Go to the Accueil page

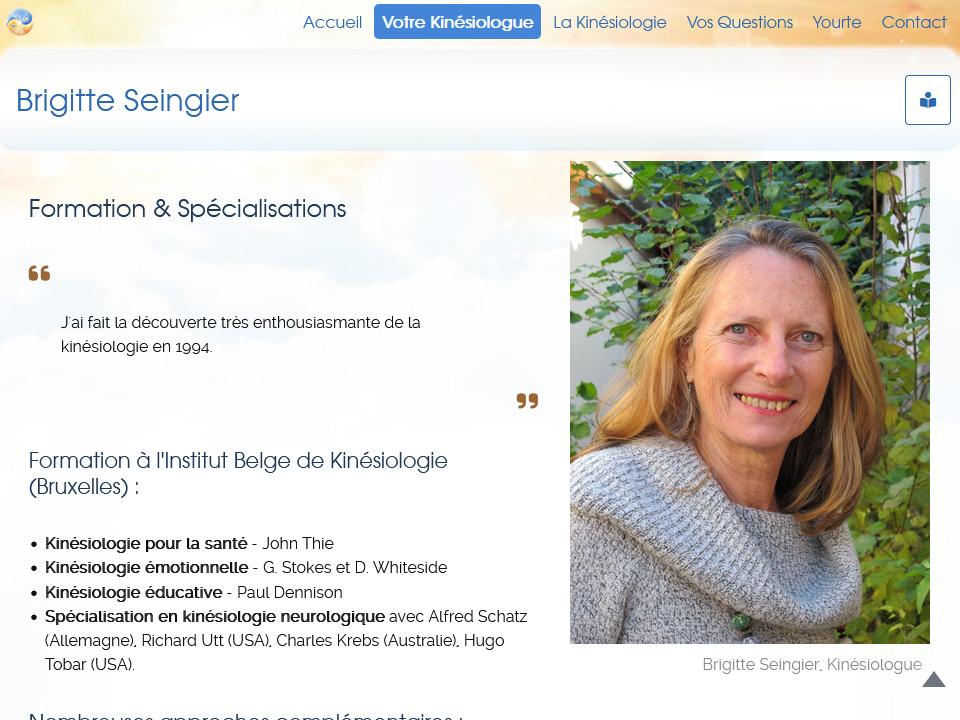(x=332, y=22)
